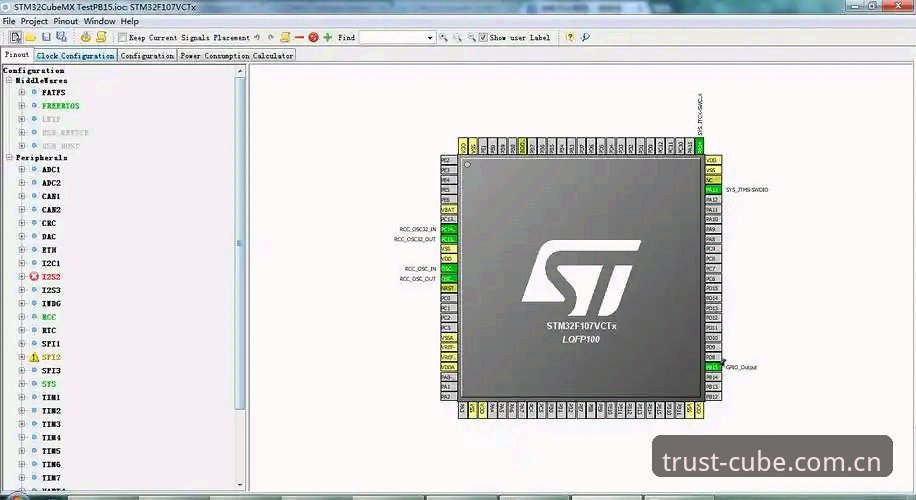Image resolution: width=916 pixels, height=500 pixels.
Task: Expand the I2S2 peripheral node
Action: click(x=22, y=276)
